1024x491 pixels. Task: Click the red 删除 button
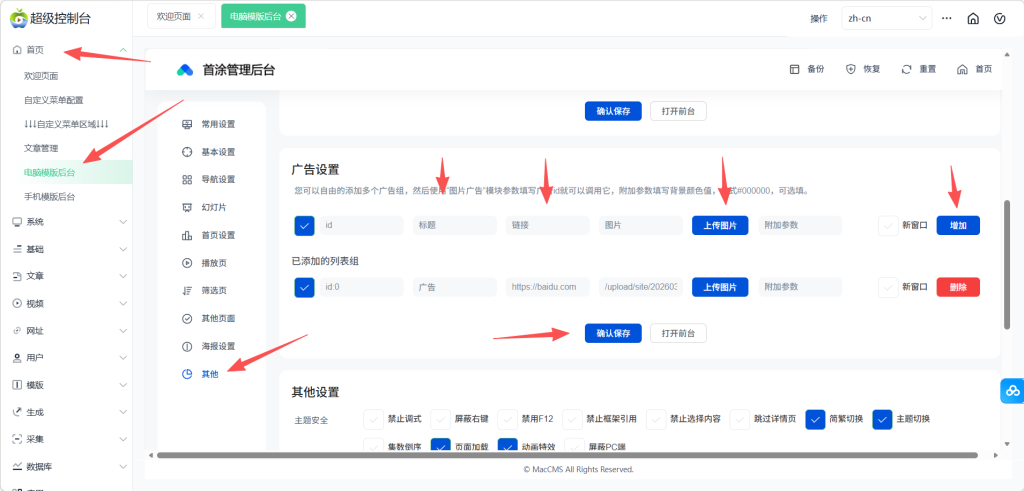click(958, 287)
